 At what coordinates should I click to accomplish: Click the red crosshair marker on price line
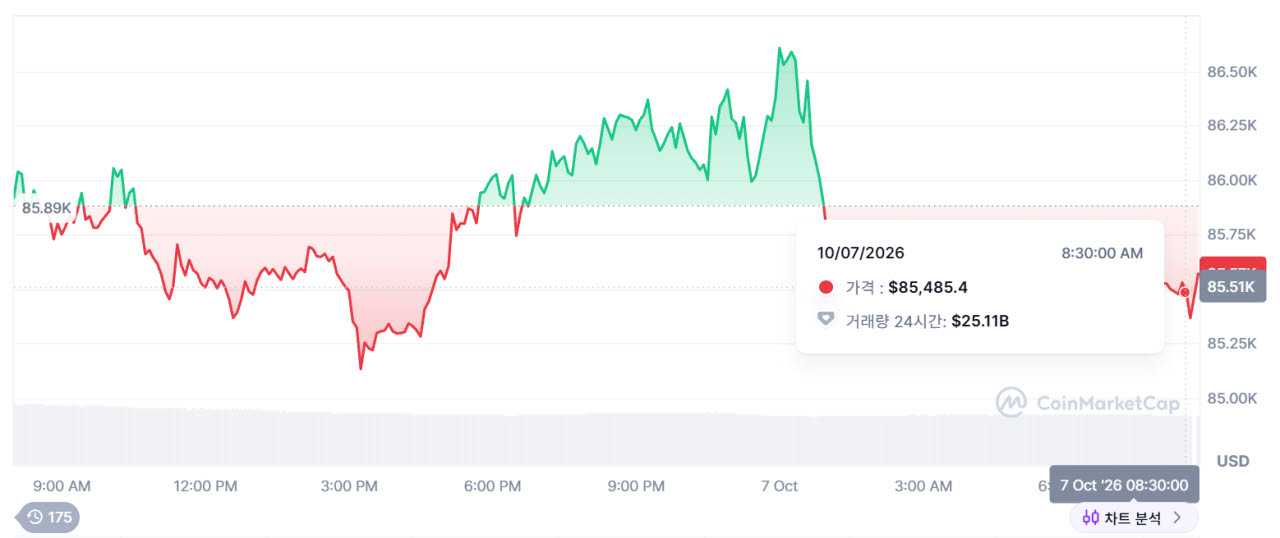tap(1185, 292)
